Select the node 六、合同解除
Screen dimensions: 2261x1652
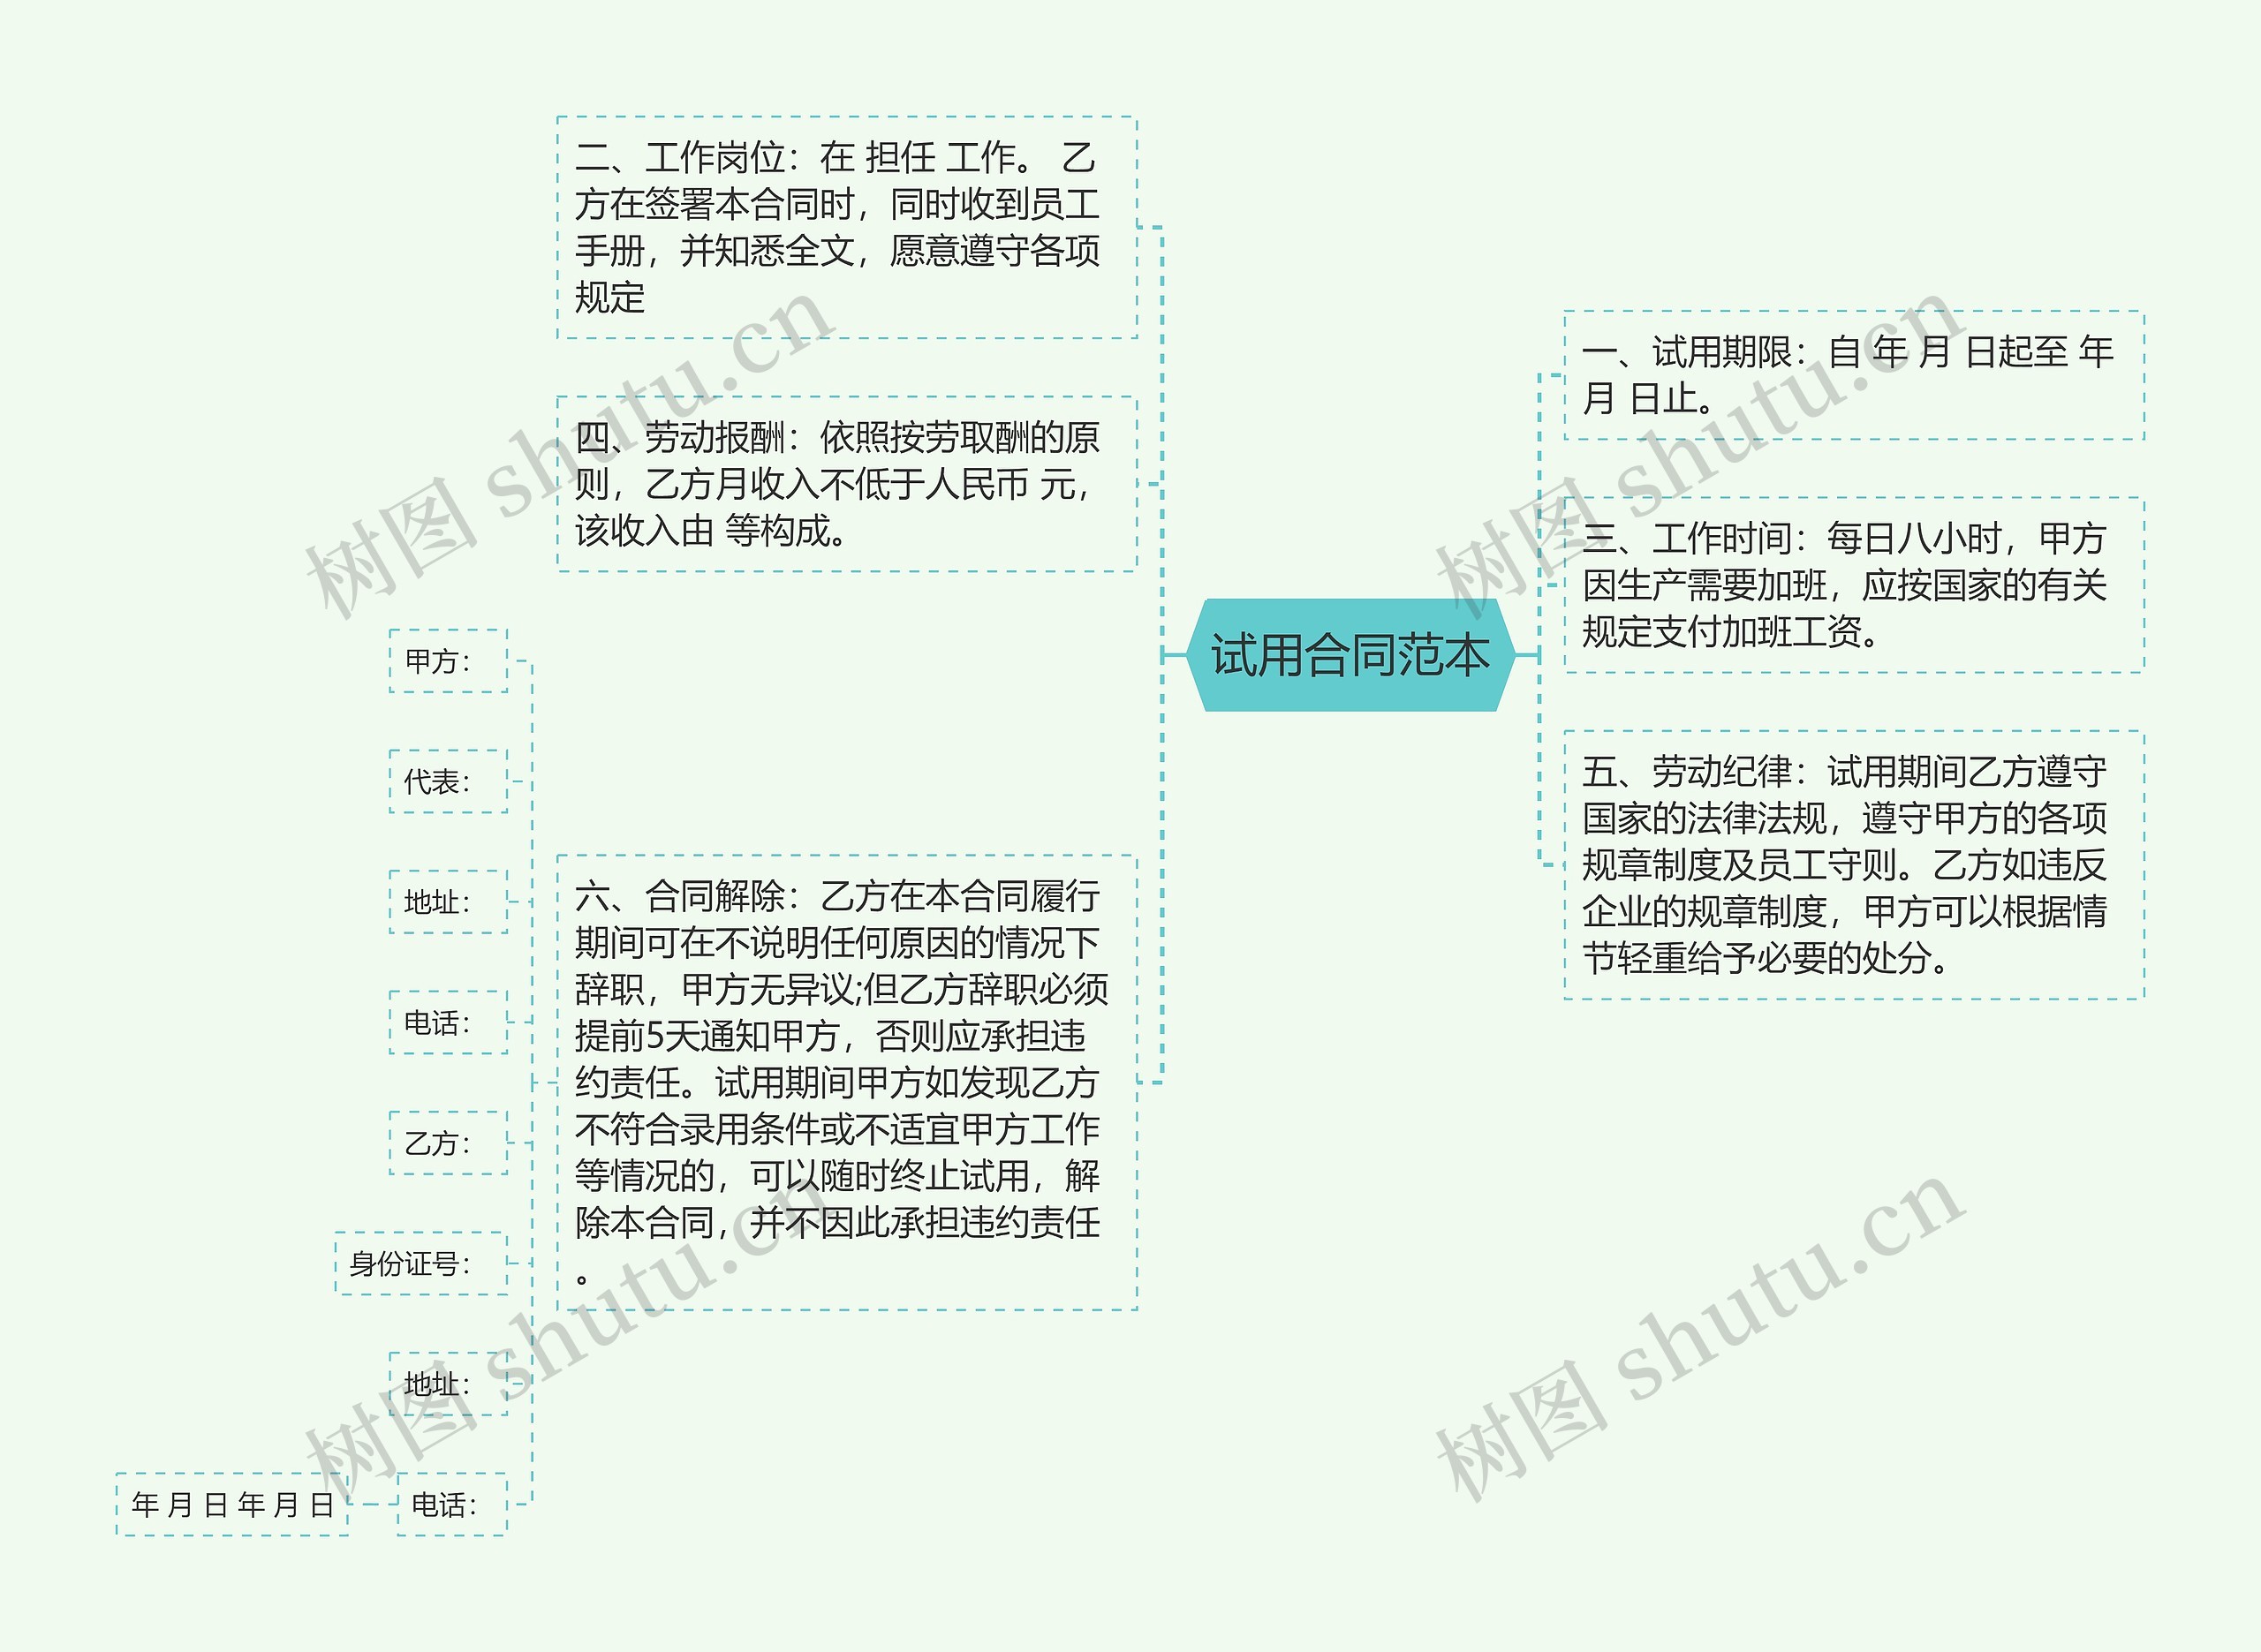pos(847,1083)
